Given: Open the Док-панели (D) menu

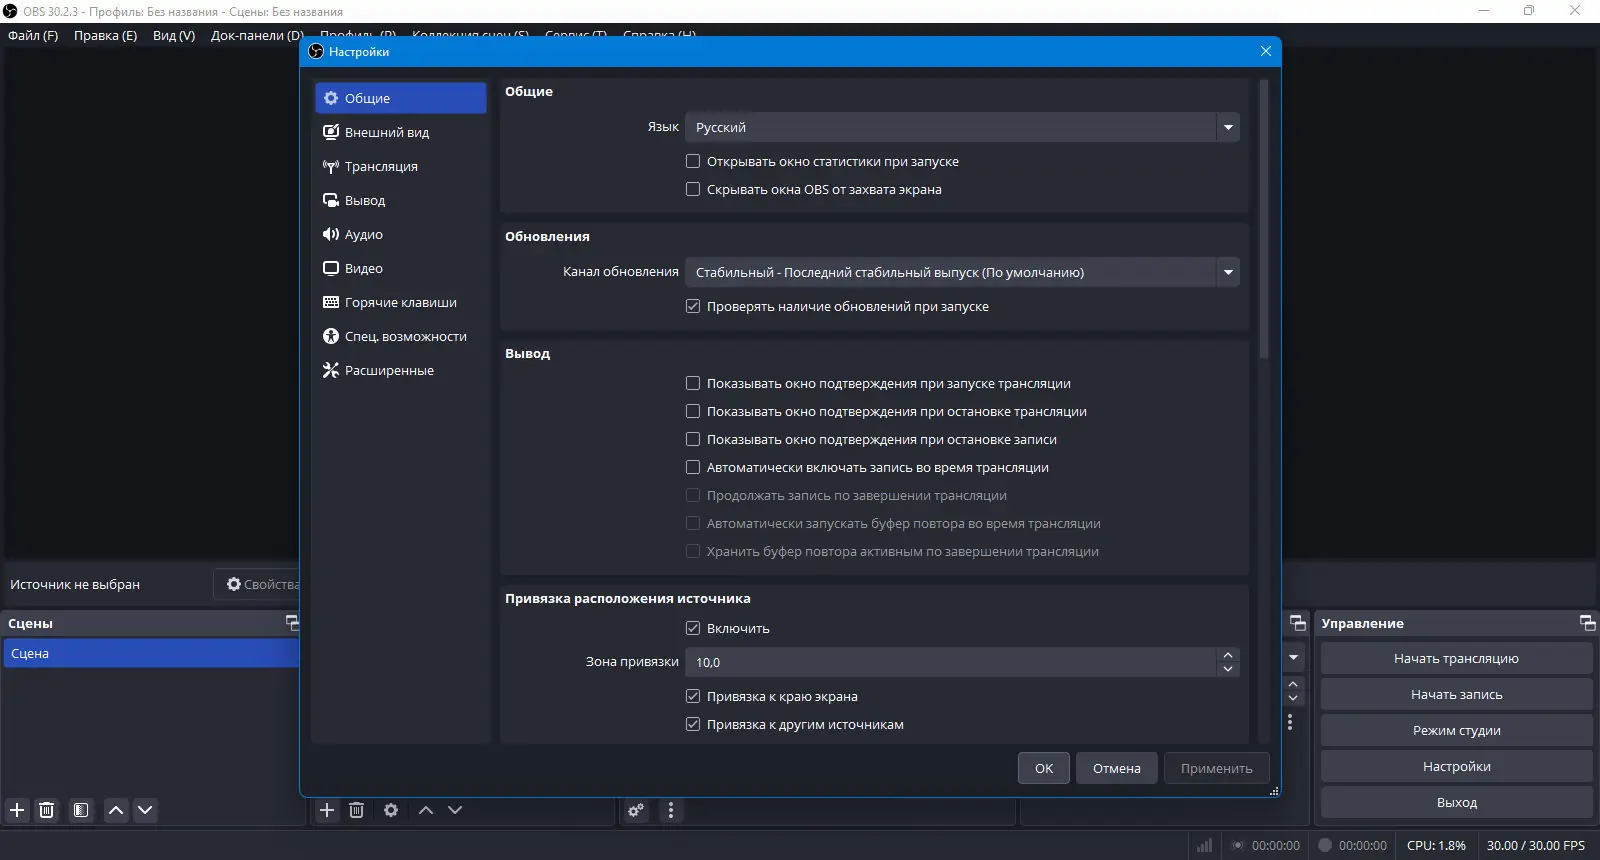Looking at the screenshot, I should point(257,35).
